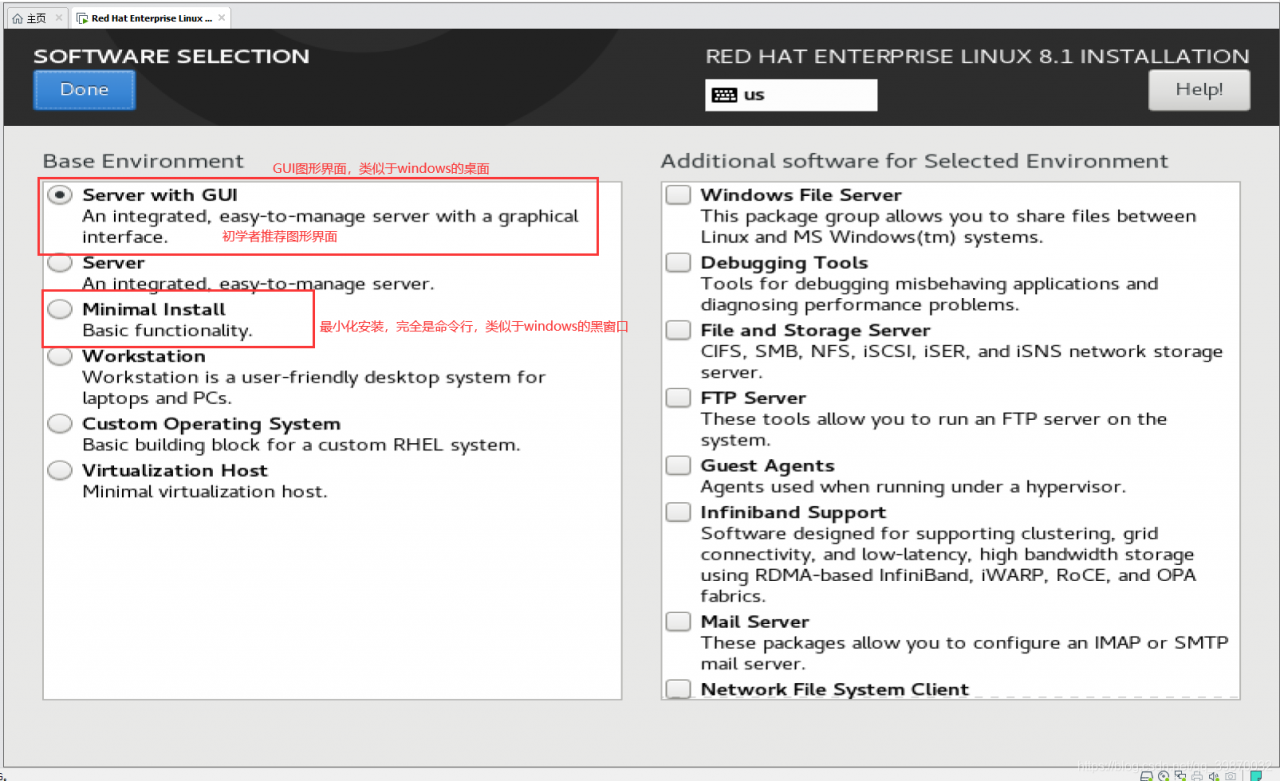The image size is (1280, 781).
Task: Click the us keyboard layout field
Action: (x=790, y=95)
